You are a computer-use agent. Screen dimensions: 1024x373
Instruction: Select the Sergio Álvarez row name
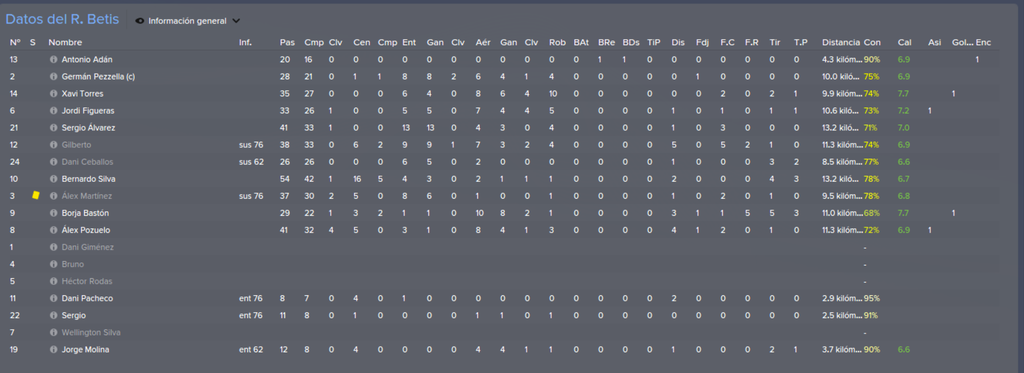pyautogui.click(x=88, y=127)
